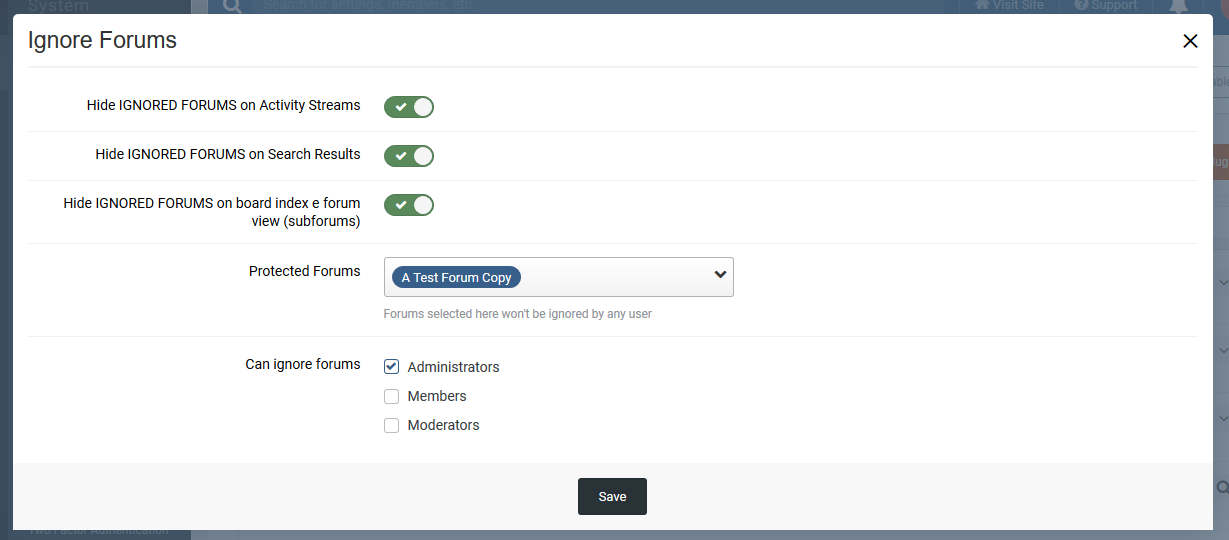Open the Support link in header

pos(1106,5)
